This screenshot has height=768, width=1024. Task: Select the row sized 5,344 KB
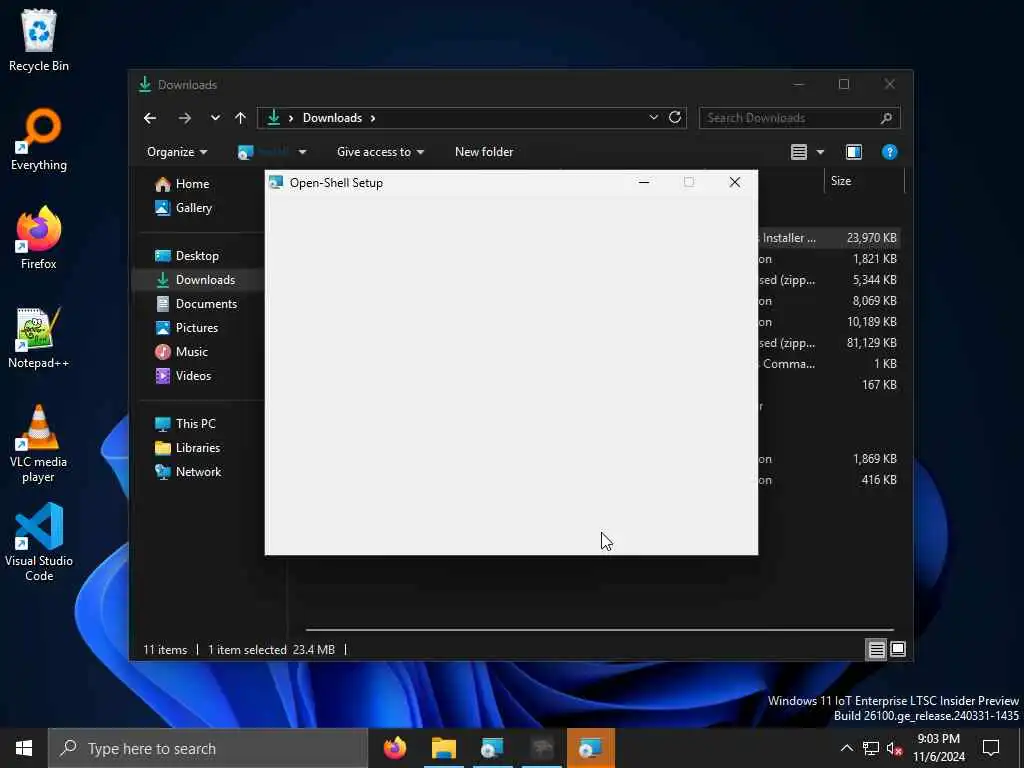pyautogui.click(x=829, y=280)
